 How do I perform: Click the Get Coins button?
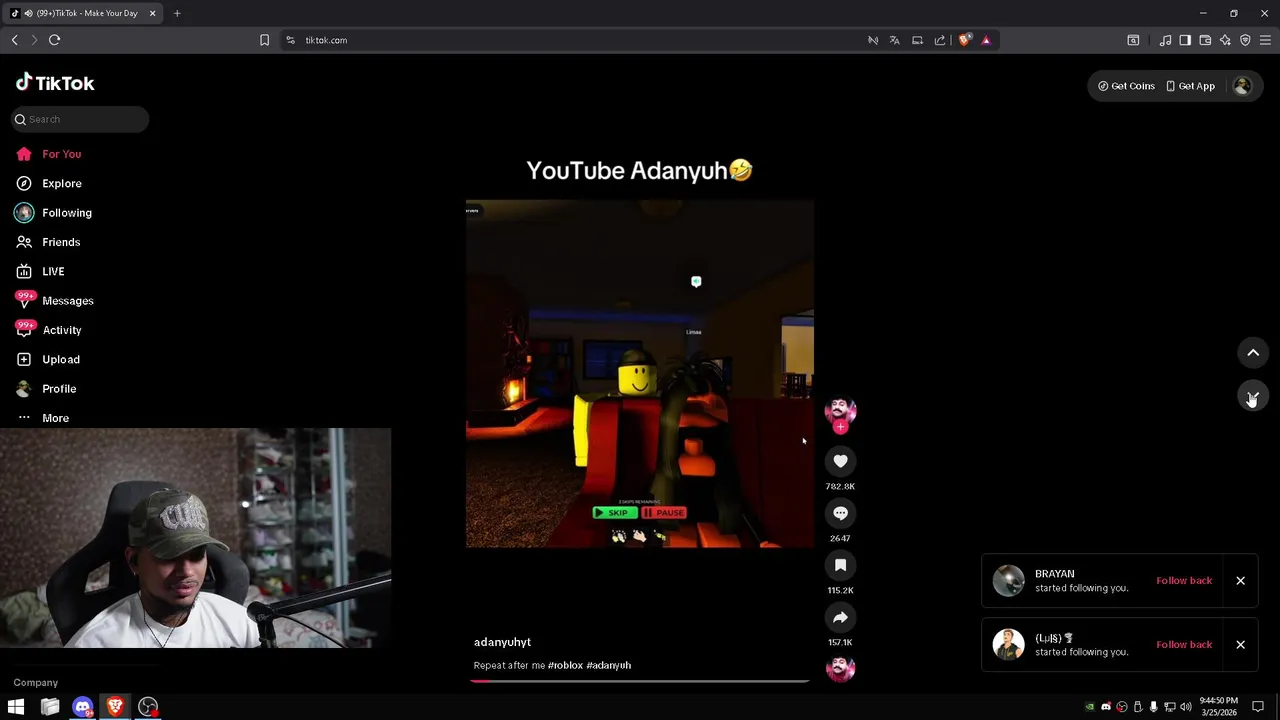tap(1126, 86)
